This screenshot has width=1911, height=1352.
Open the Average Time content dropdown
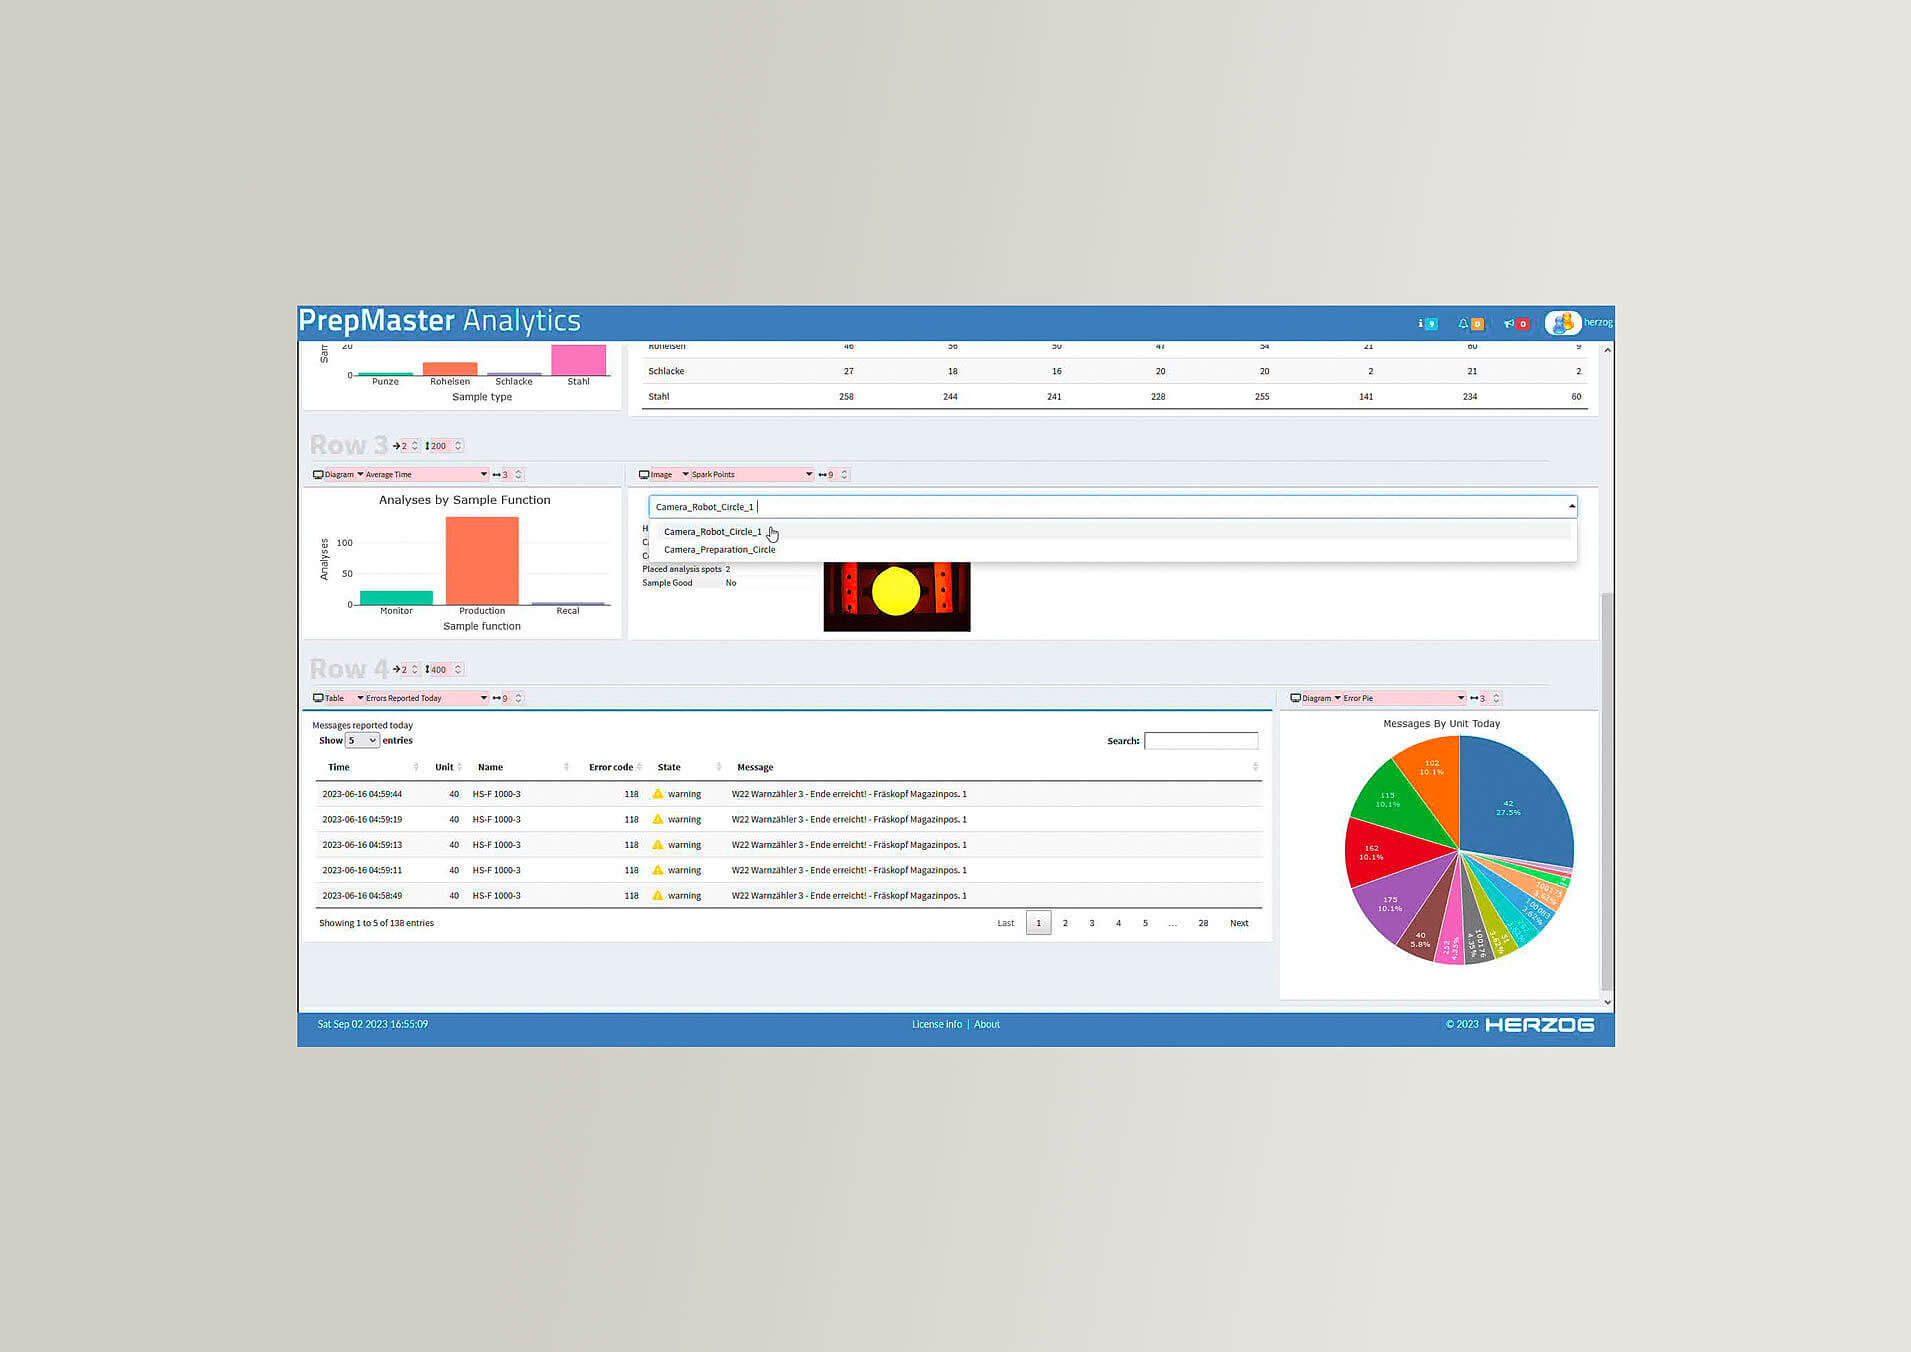pos(426,475)
